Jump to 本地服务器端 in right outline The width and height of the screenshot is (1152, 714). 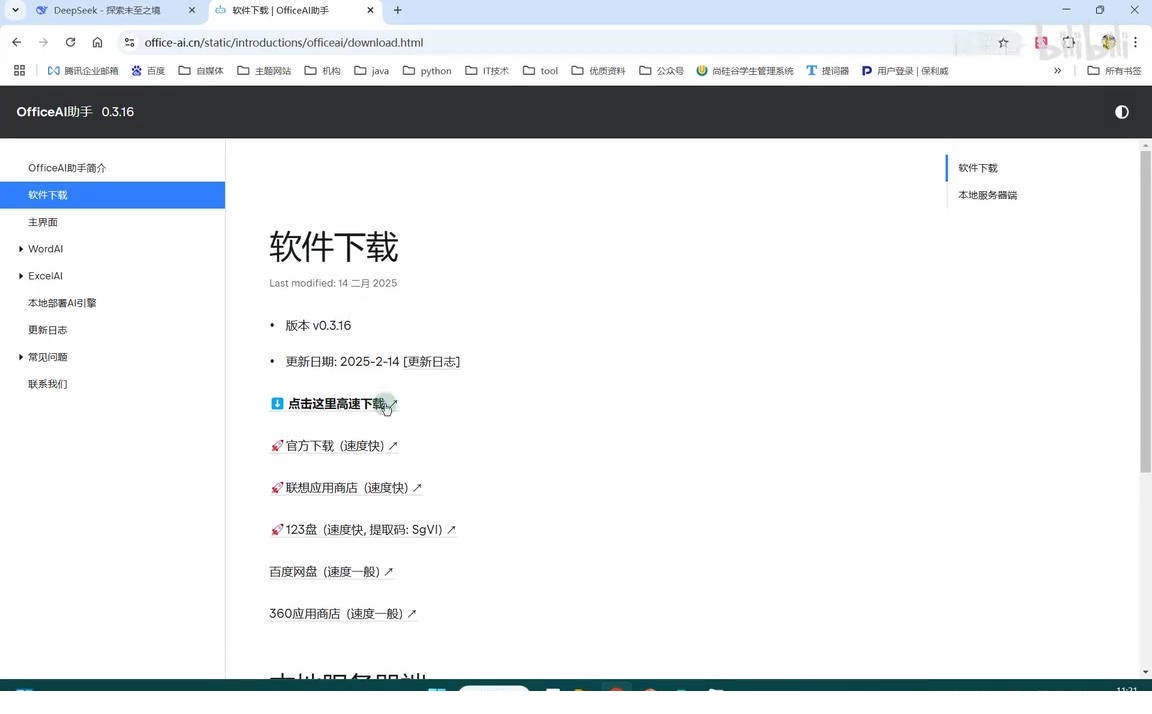coord(987,195)
